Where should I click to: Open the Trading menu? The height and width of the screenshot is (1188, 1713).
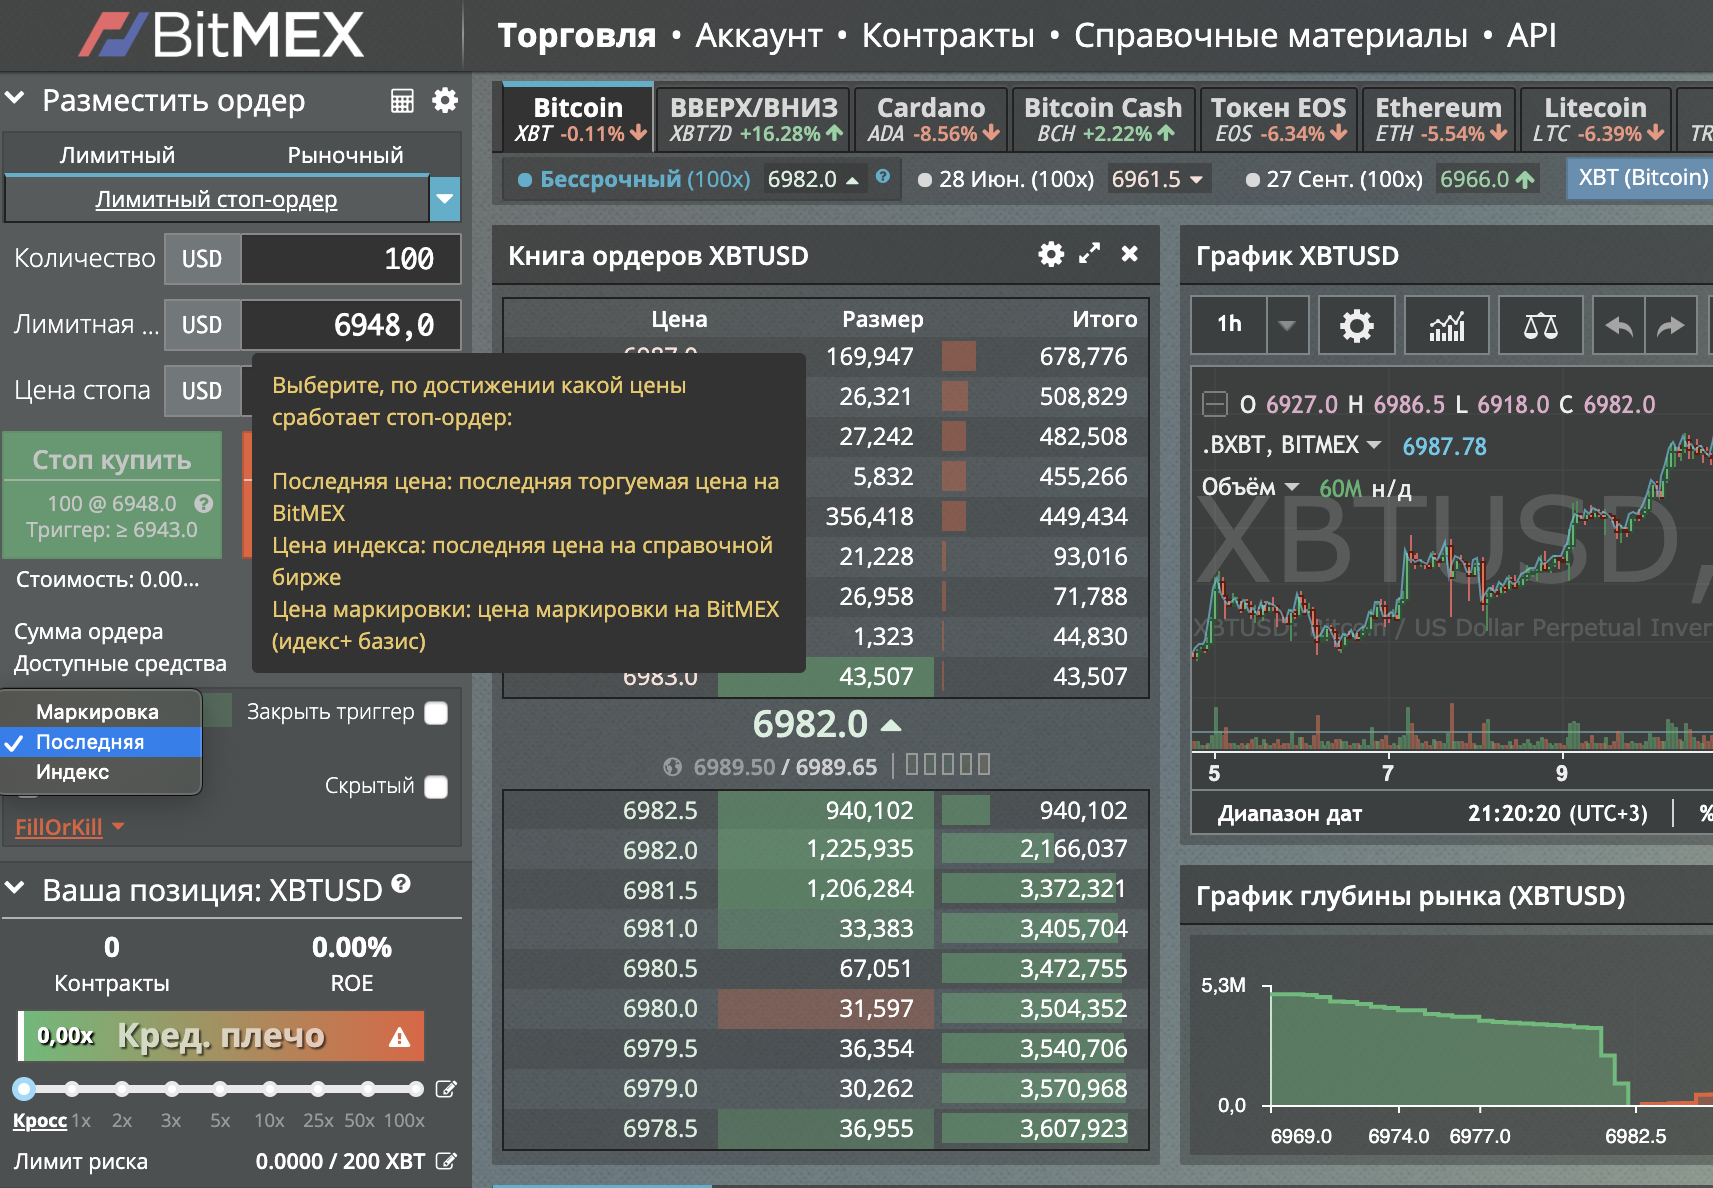point(577,36)
